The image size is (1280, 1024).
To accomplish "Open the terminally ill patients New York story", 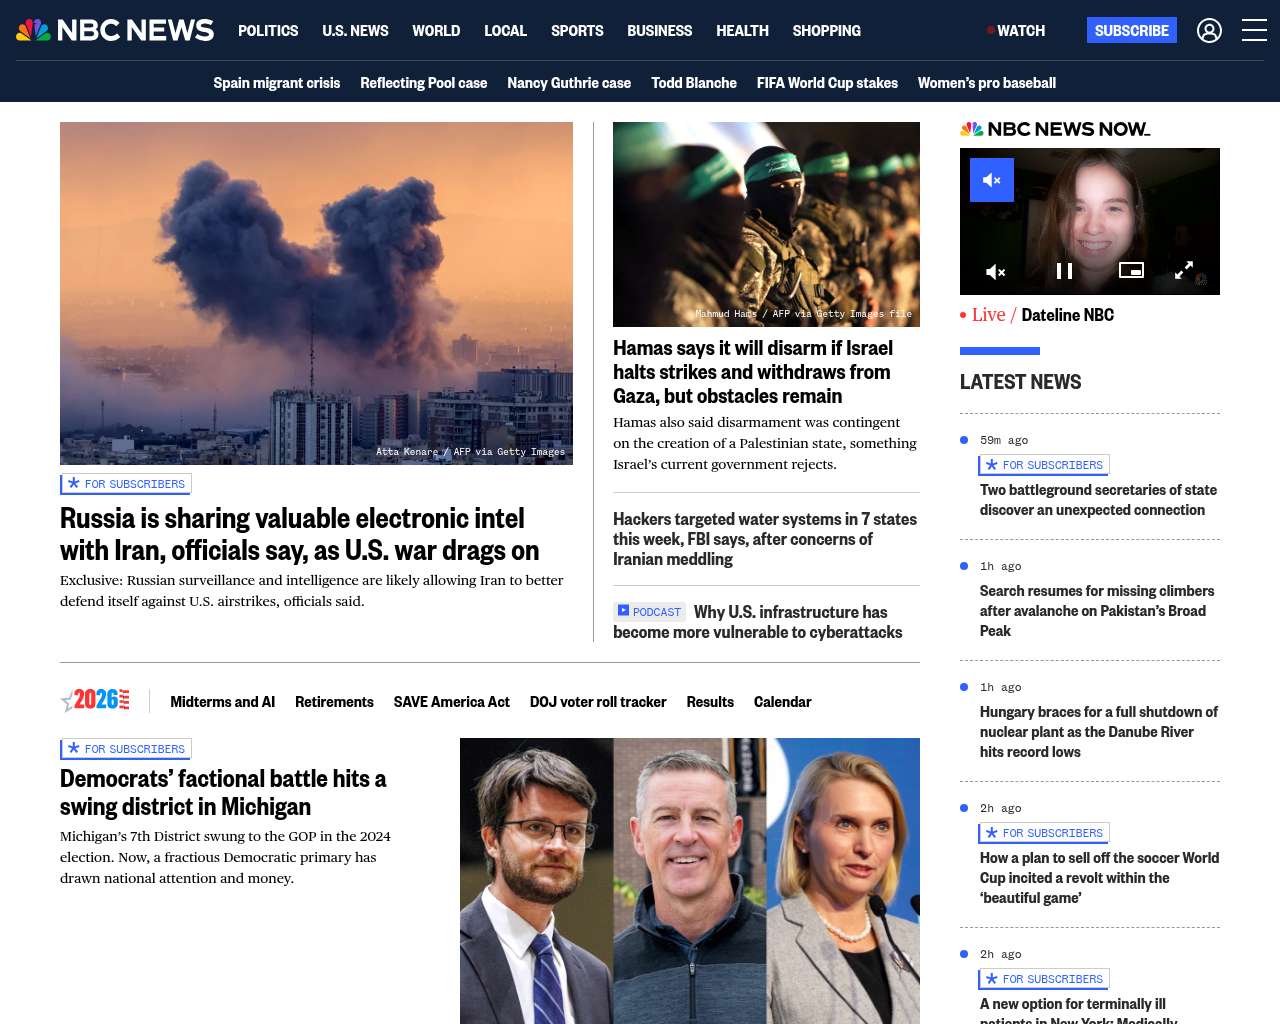I will point(1079,1010).
